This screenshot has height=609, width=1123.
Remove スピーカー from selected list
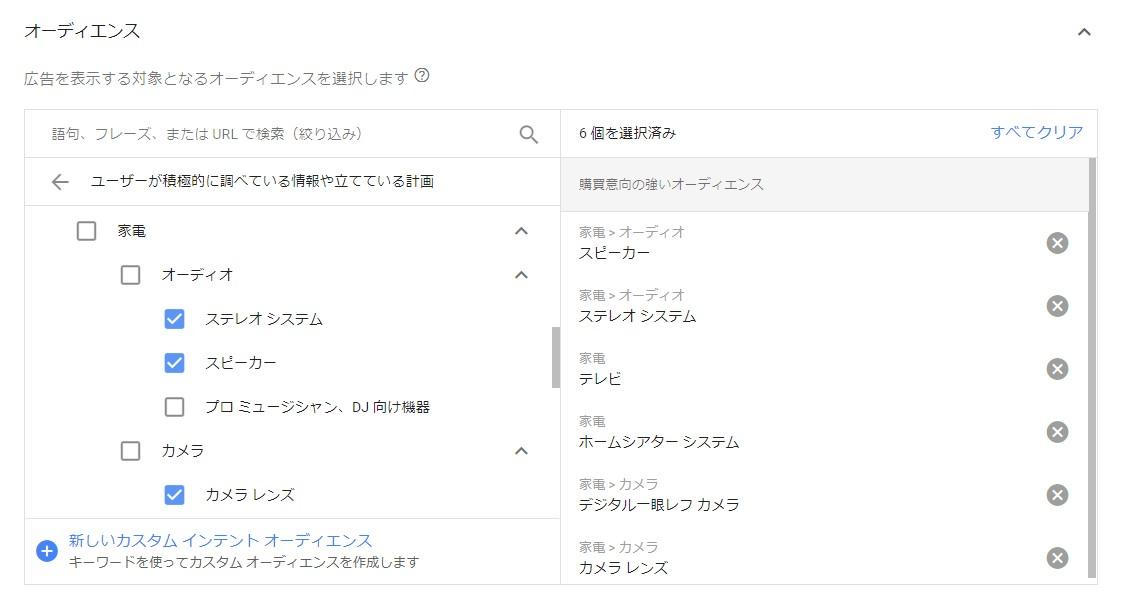1057,243
